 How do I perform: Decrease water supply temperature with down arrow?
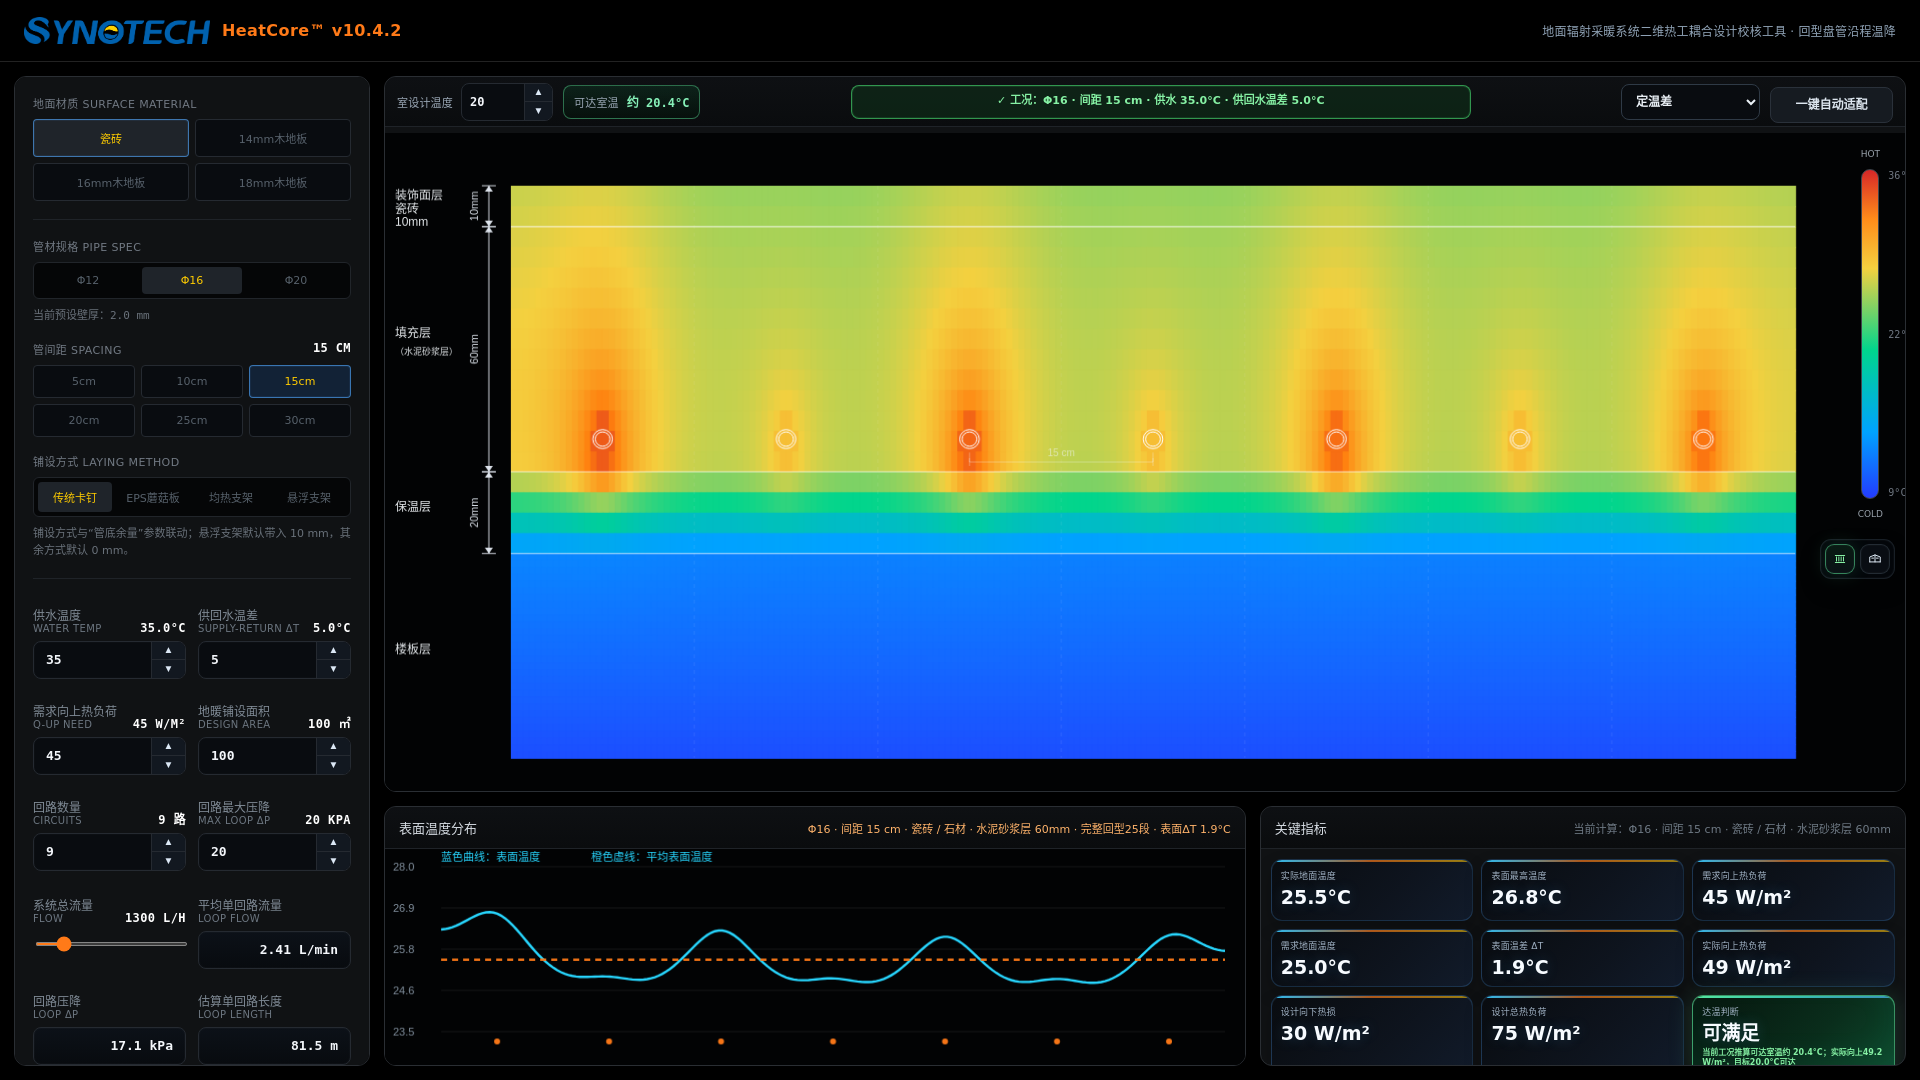(168, 669)
